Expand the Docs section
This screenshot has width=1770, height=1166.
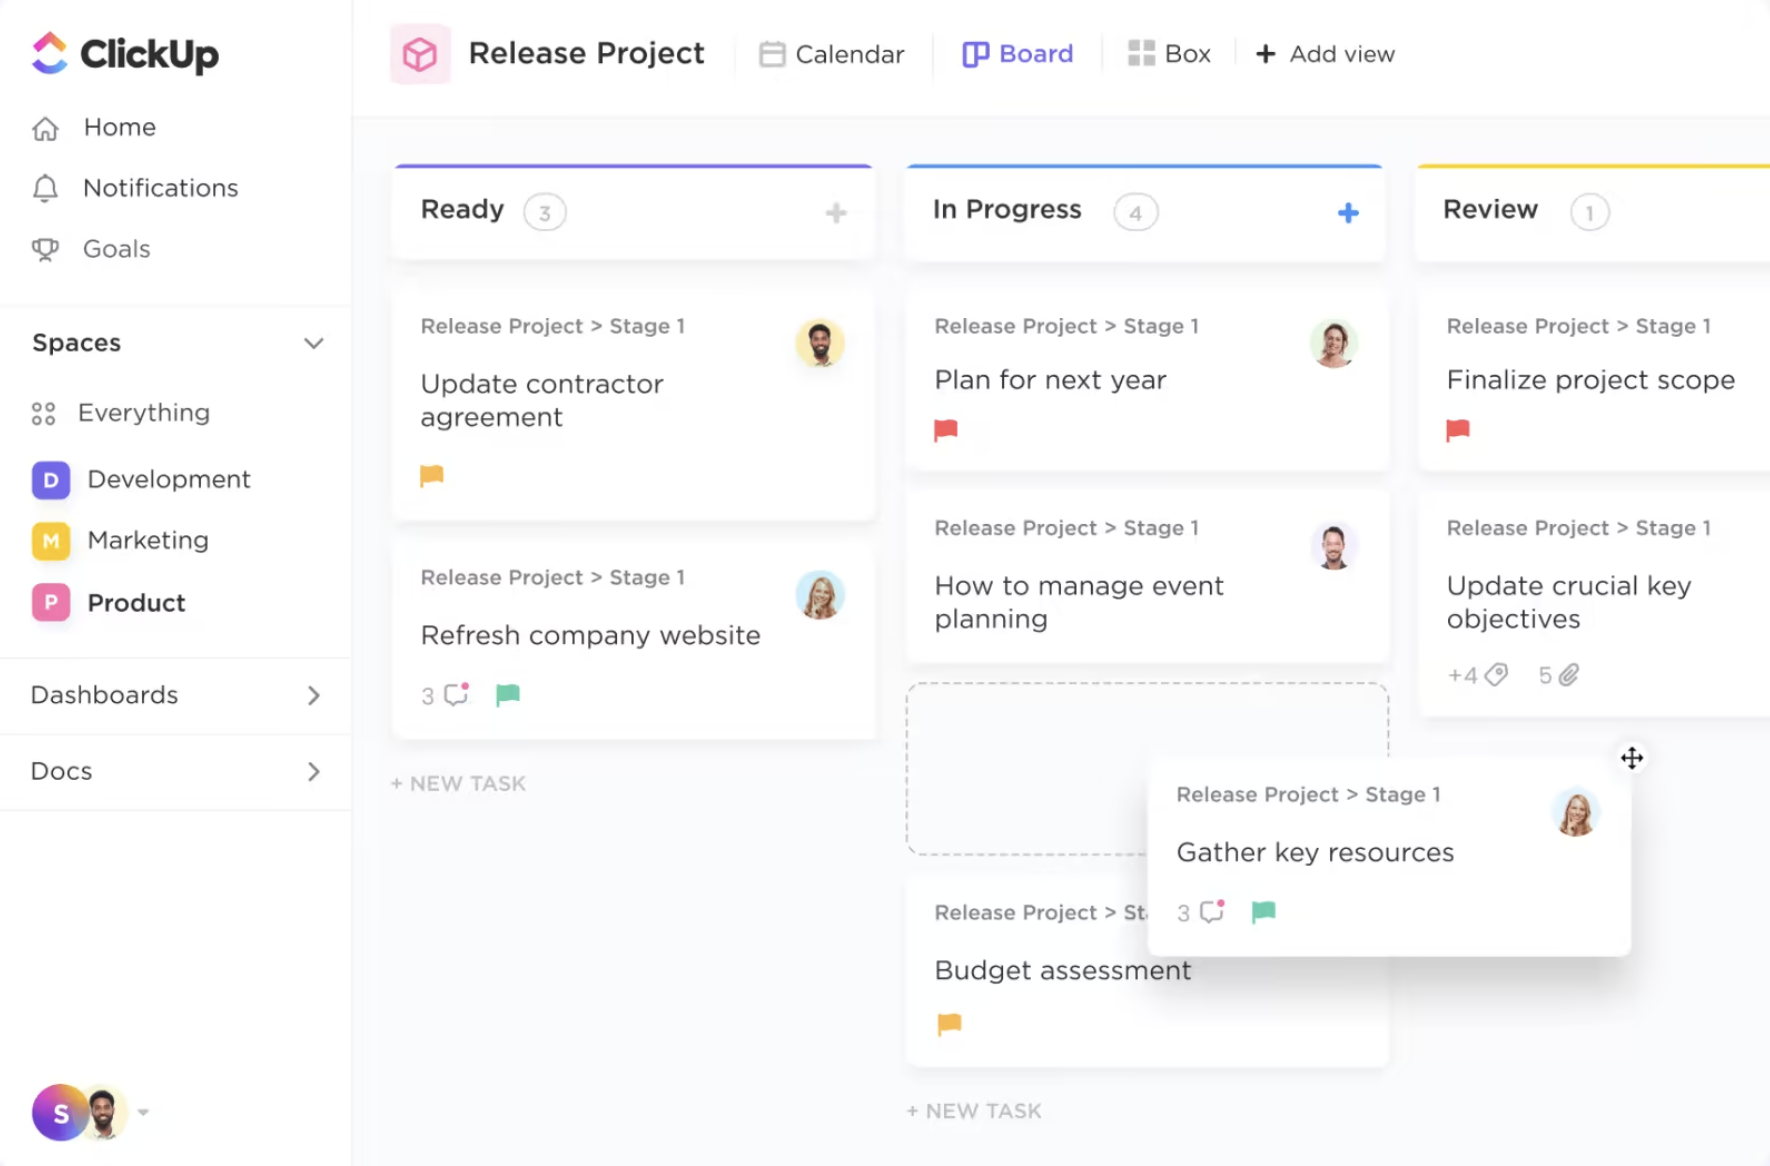coord(313,772)
